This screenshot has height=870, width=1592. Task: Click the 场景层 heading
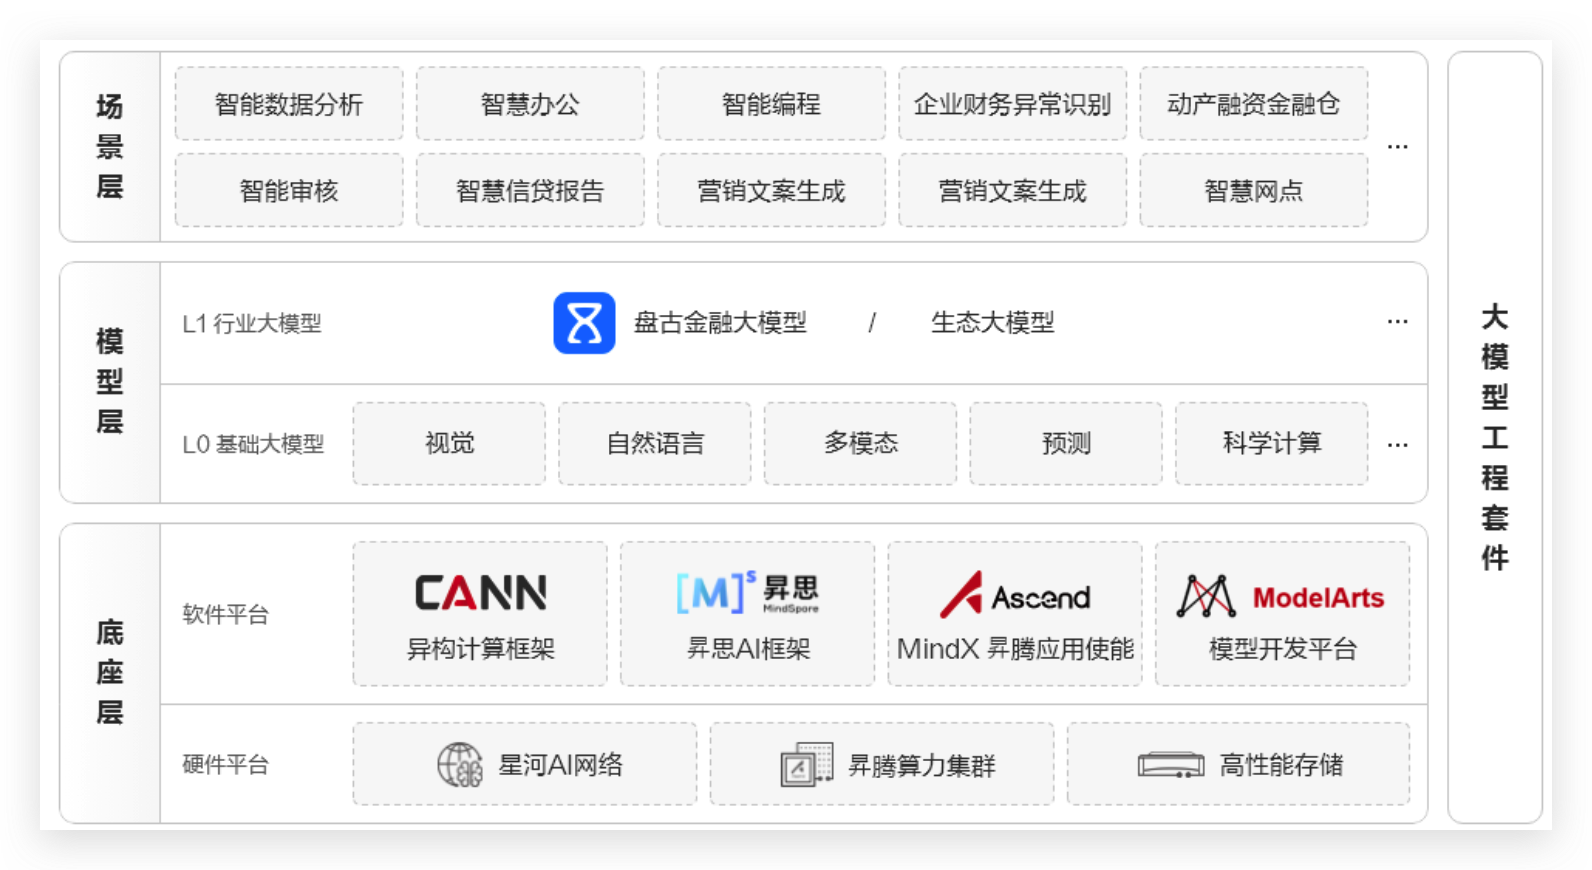click(x=109, y=146)
